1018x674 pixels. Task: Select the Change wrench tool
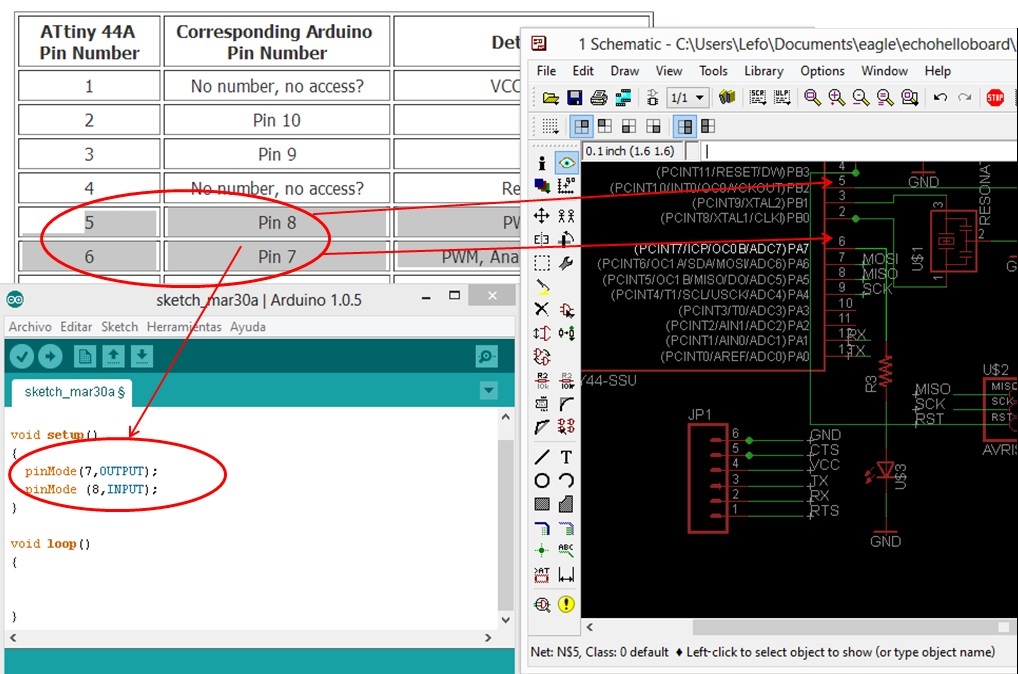[x=566, y=263]
